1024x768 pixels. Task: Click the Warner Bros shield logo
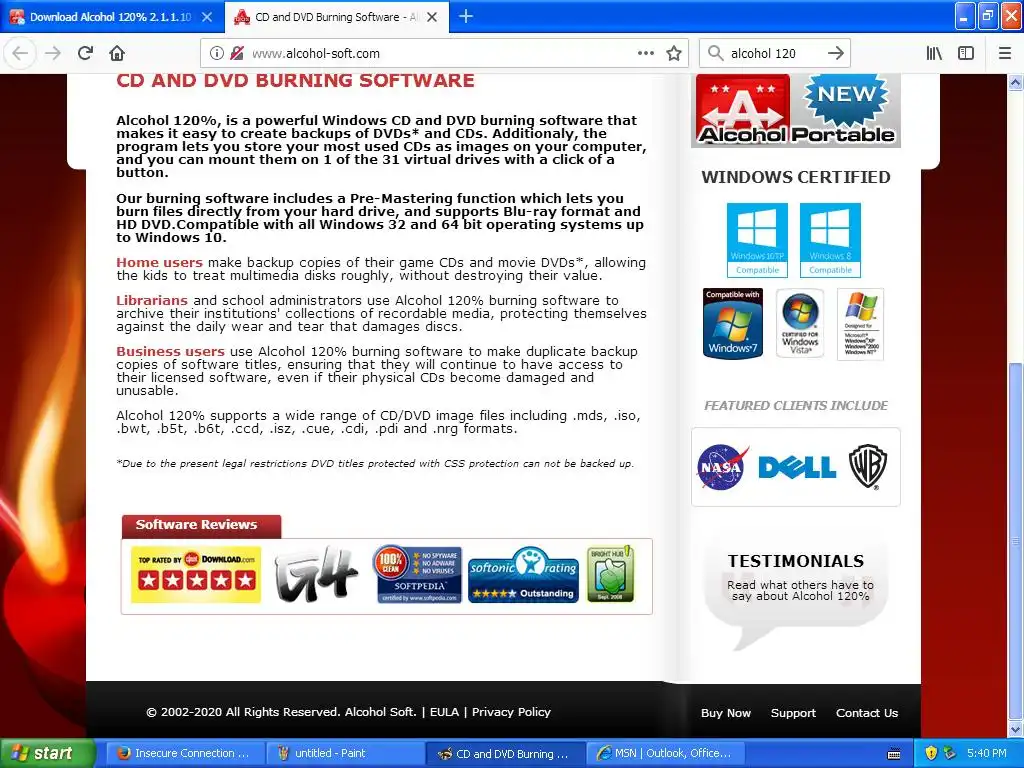click(x=868, y=466)
